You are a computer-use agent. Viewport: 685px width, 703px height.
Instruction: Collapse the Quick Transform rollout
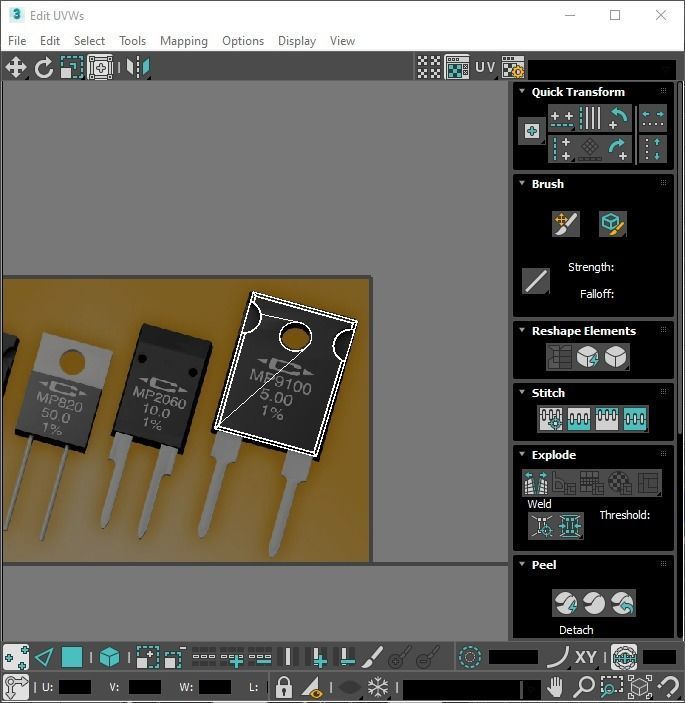(x=522, y=91)
